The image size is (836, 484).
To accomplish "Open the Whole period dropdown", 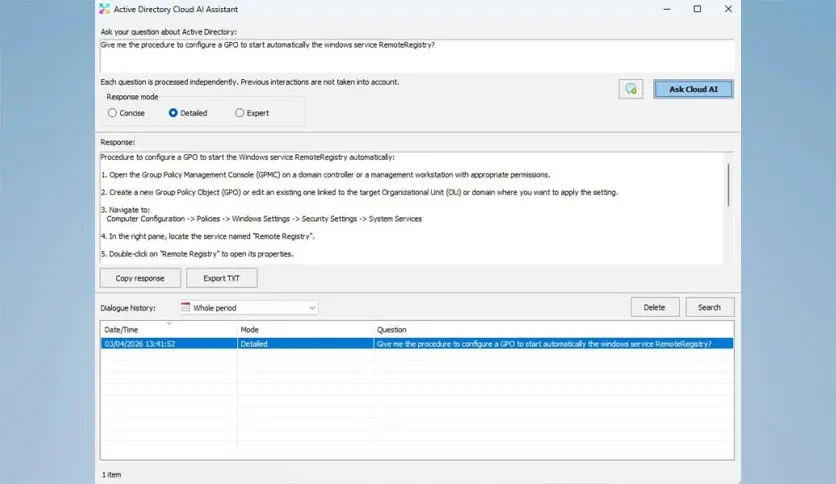I will (x=248, y=308).
